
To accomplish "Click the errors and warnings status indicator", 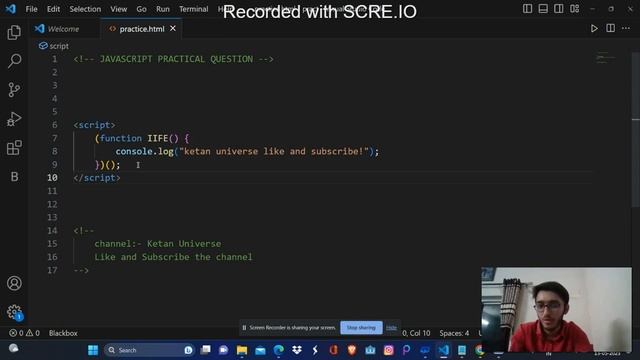I will coord(24,333).
